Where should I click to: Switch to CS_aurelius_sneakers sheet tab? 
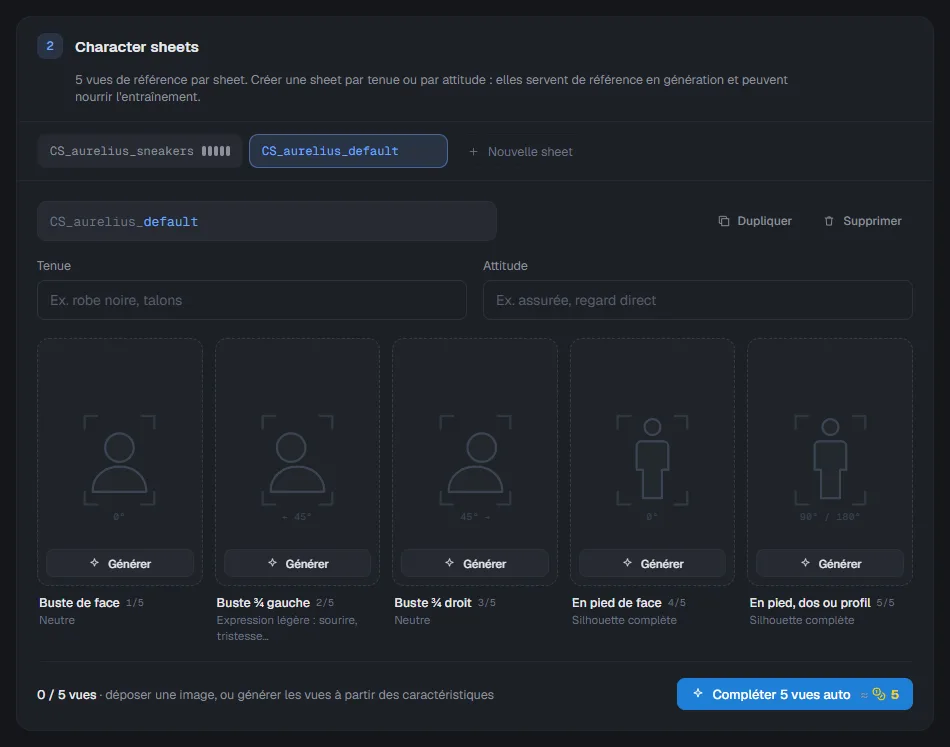pos(139,151)
